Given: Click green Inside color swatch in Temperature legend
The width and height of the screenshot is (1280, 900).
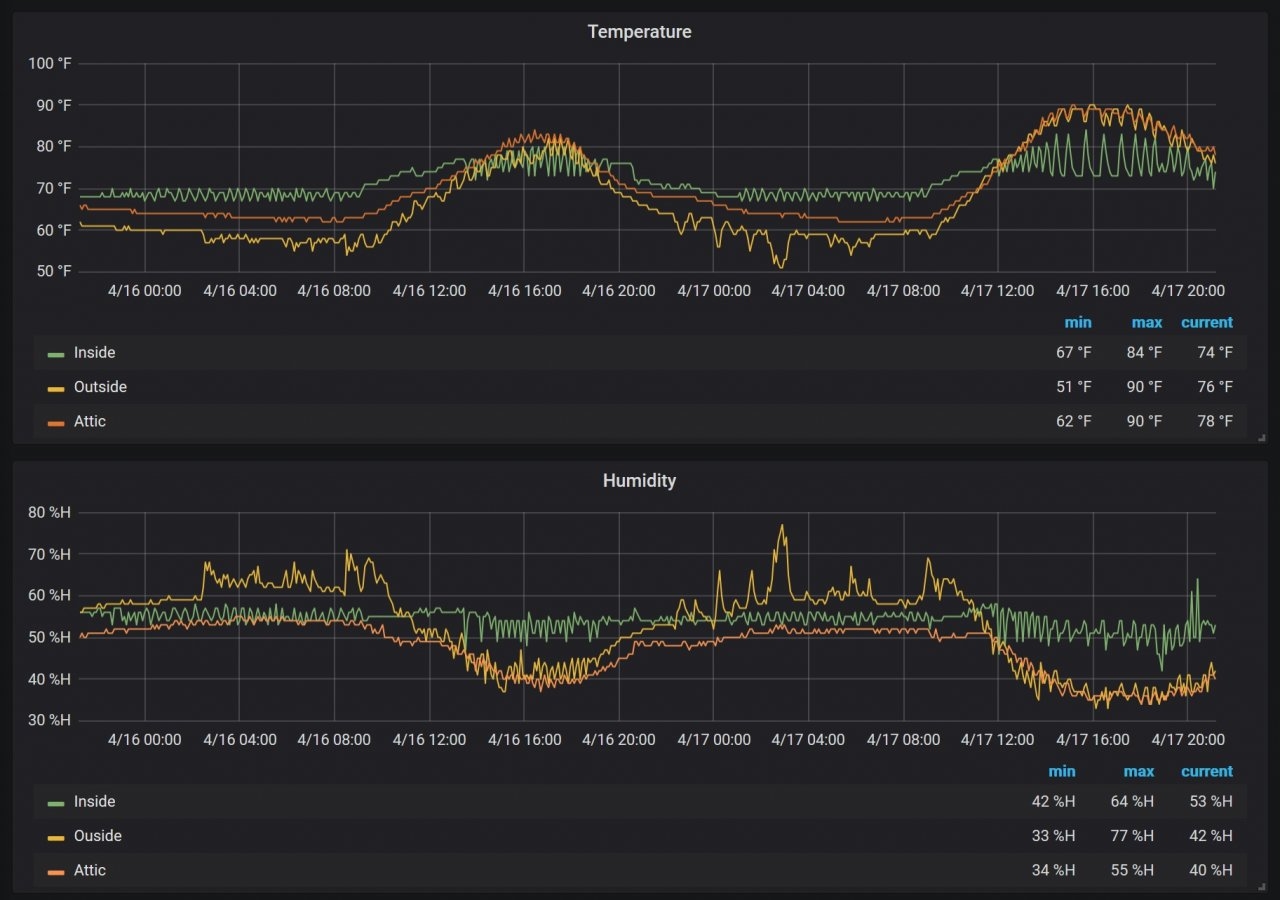Looking at the screenshot, I should pos(56,354).
